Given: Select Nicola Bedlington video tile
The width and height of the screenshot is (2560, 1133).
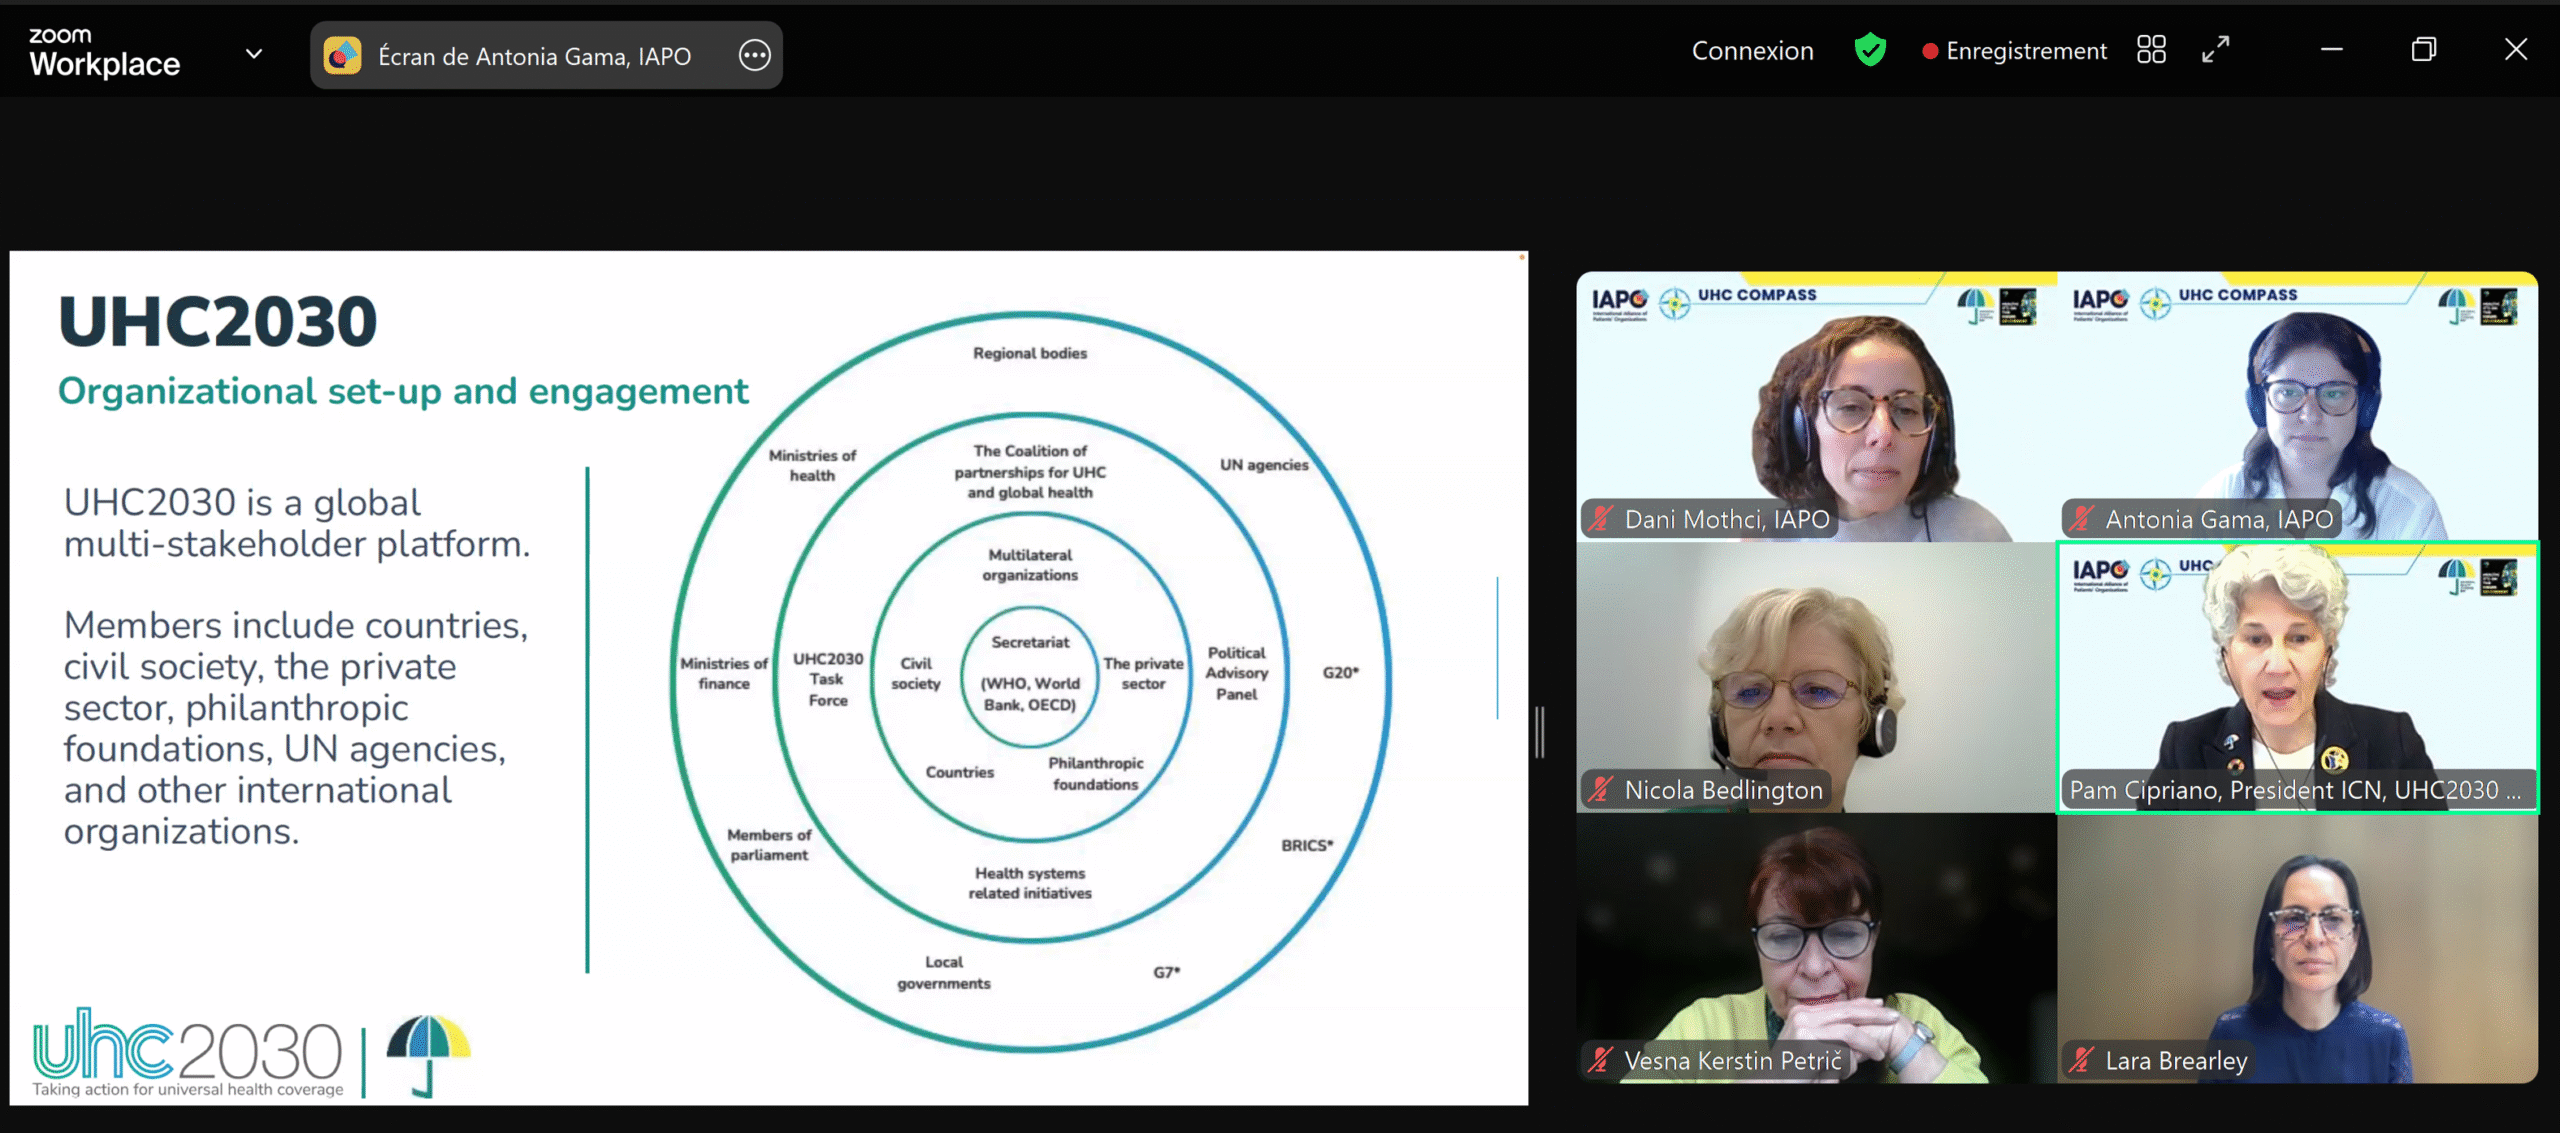Looking at the screenshot, I should (1816, 678).
